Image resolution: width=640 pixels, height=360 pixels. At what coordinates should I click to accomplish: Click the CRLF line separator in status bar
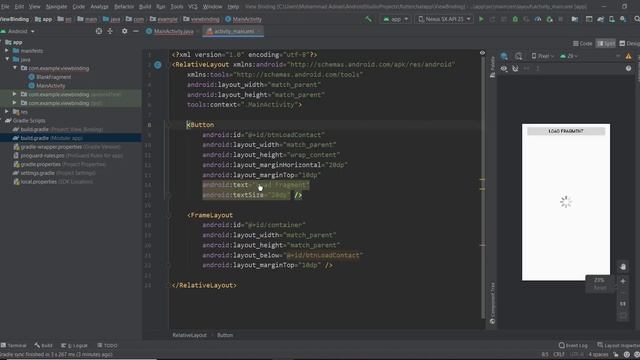coord(559,354)
